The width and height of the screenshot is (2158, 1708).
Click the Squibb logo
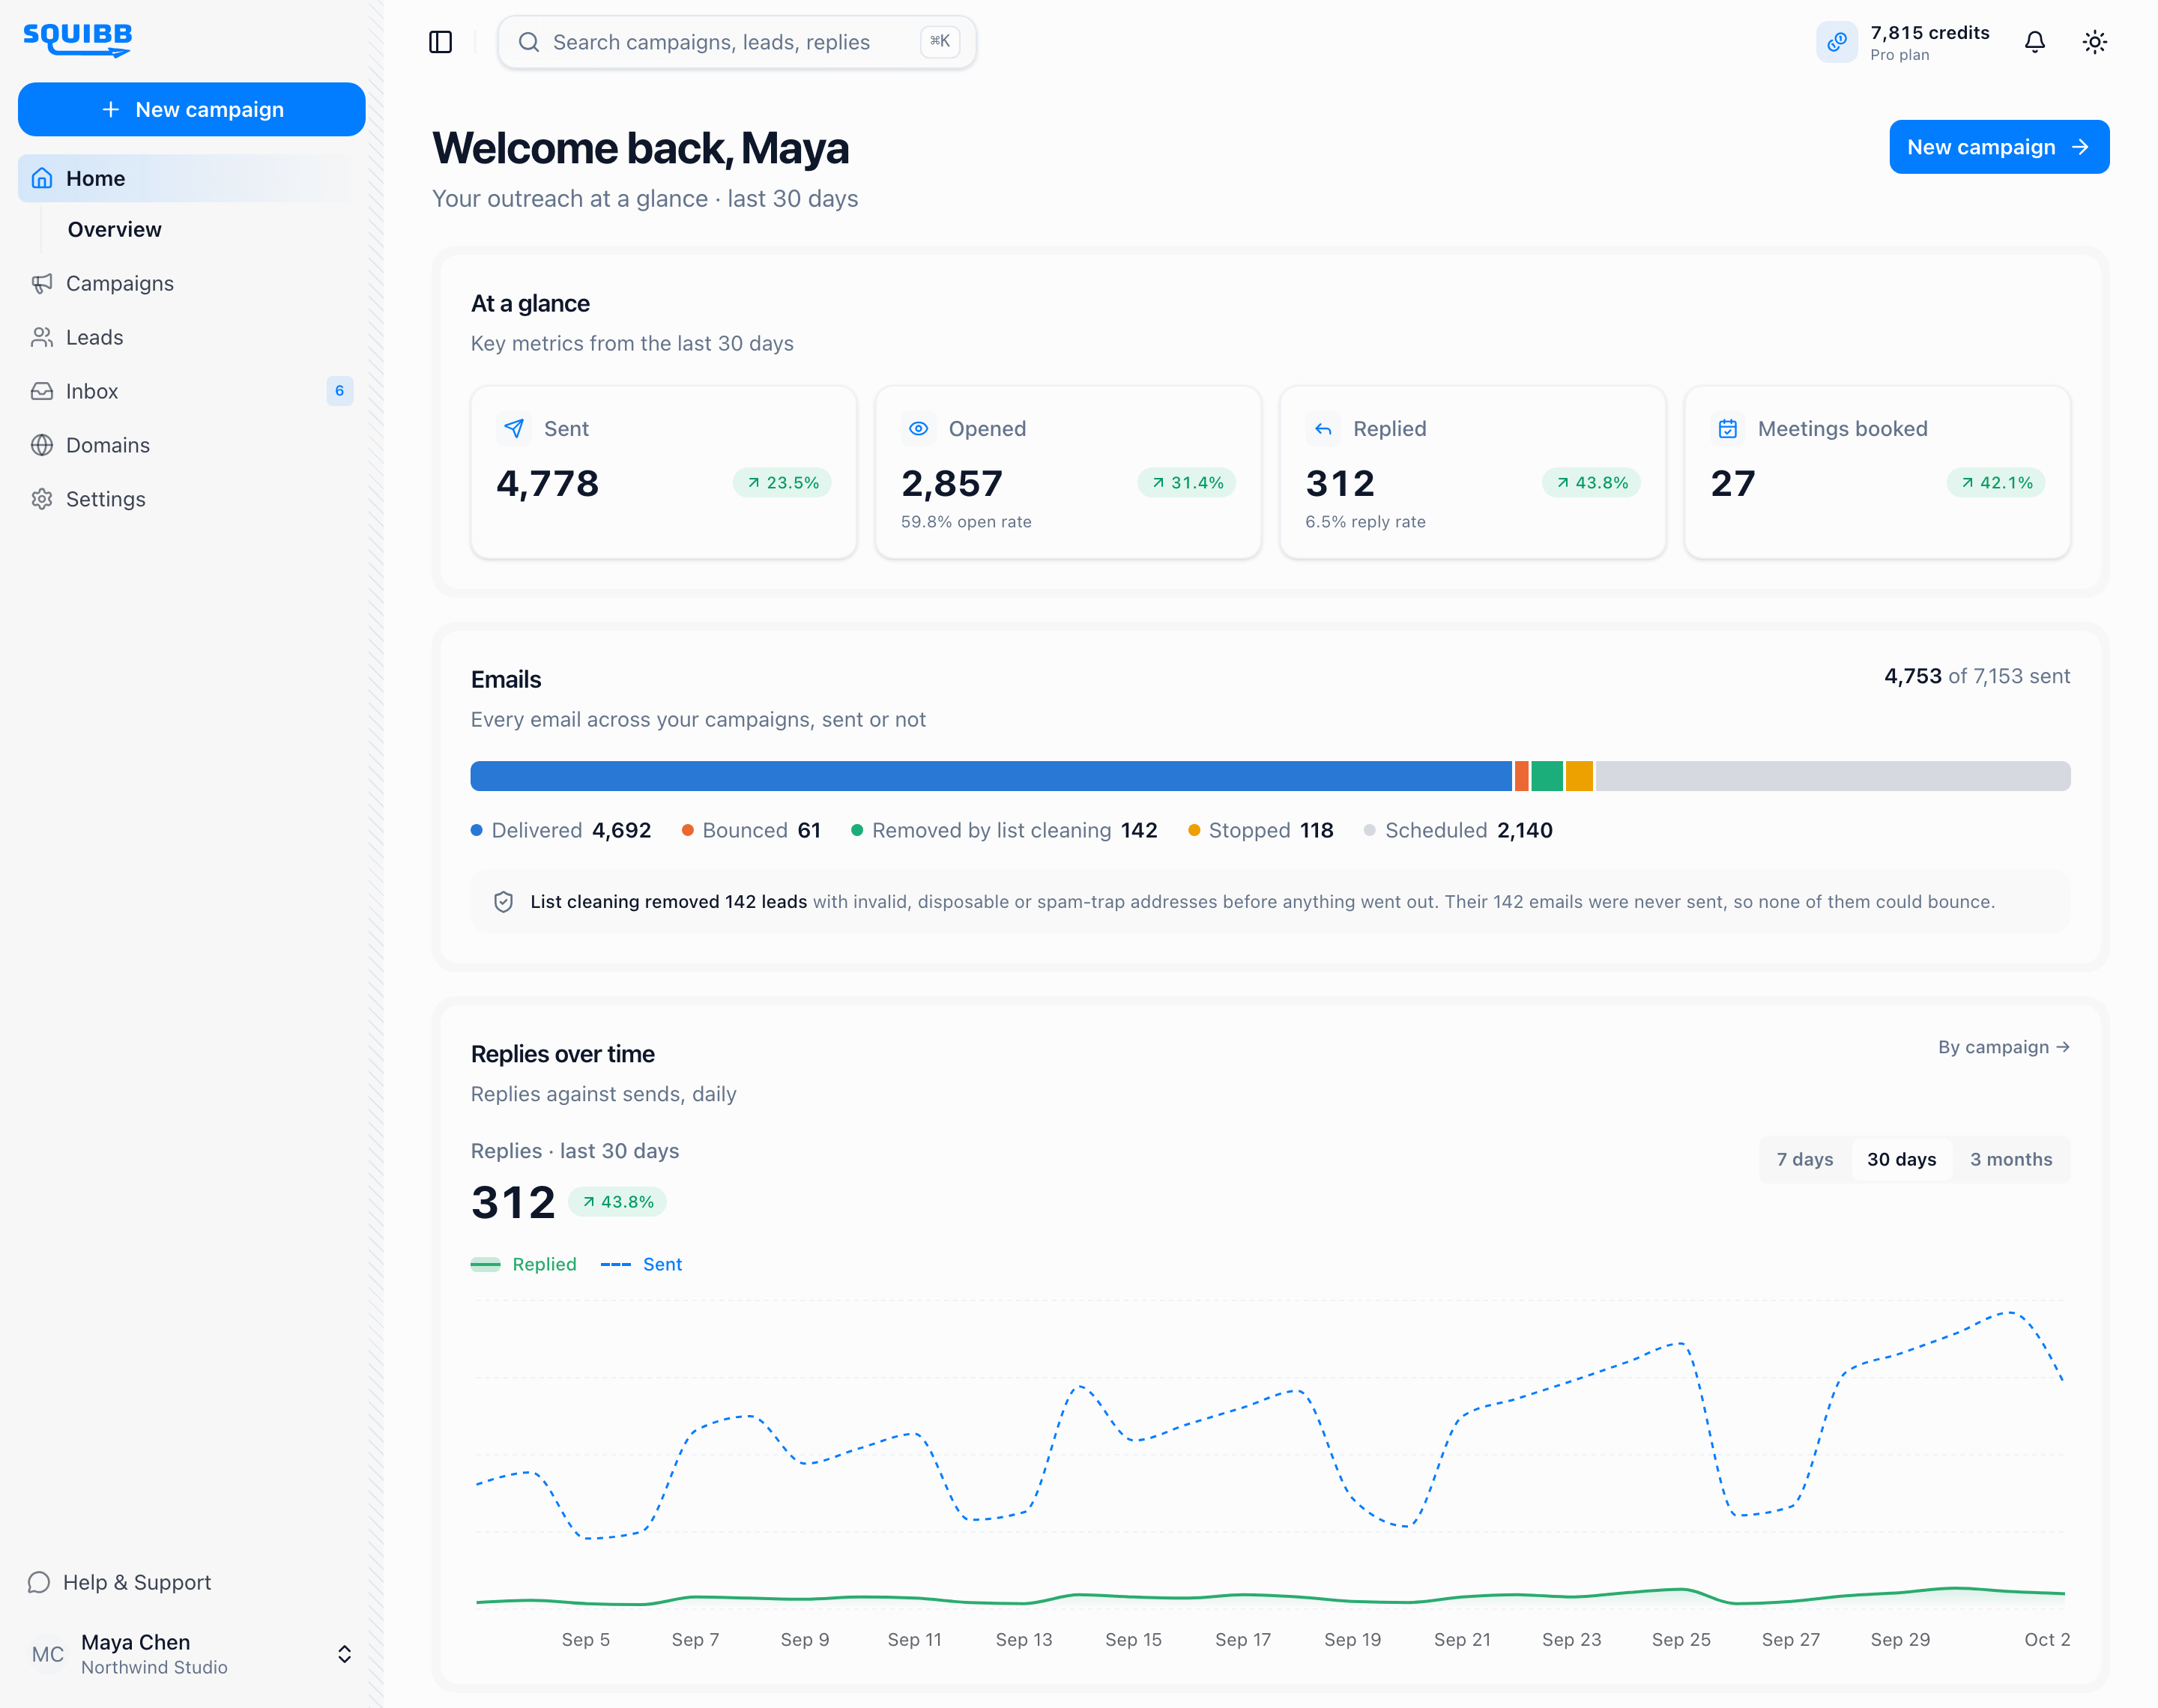pos(77,40)
